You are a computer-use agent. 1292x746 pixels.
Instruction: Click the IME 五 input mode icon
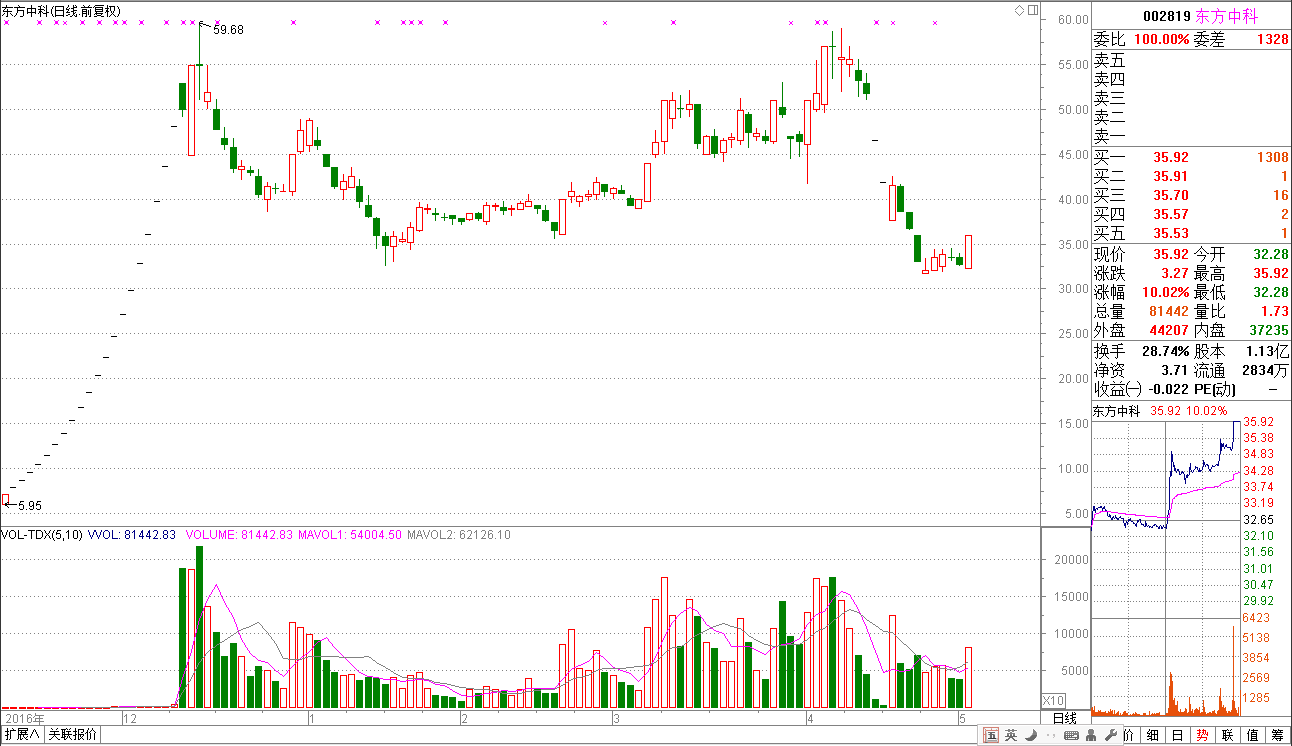pyautogui.click(x=991, y=736)
